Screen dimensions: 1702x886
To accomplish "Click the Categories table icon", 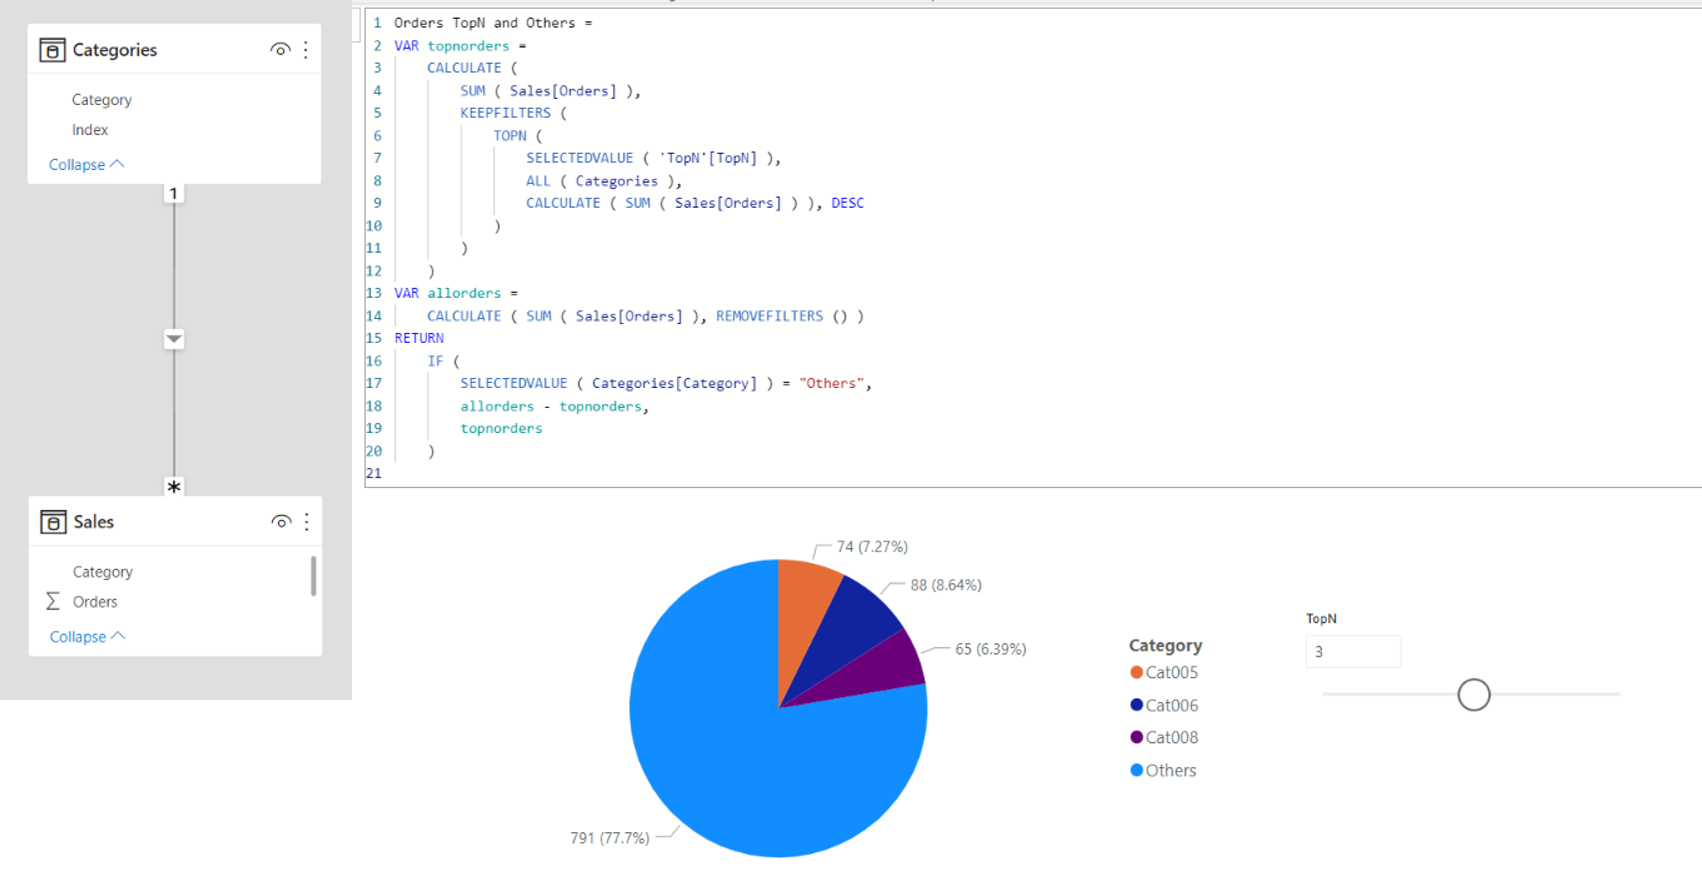I will coord(52,50).
